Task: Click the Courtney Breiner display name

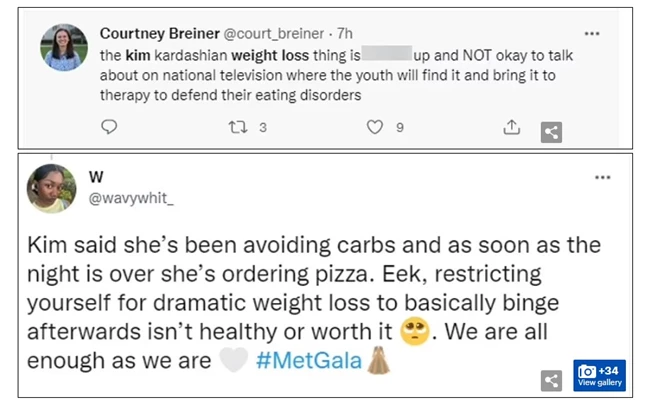Action: (160, 33)
